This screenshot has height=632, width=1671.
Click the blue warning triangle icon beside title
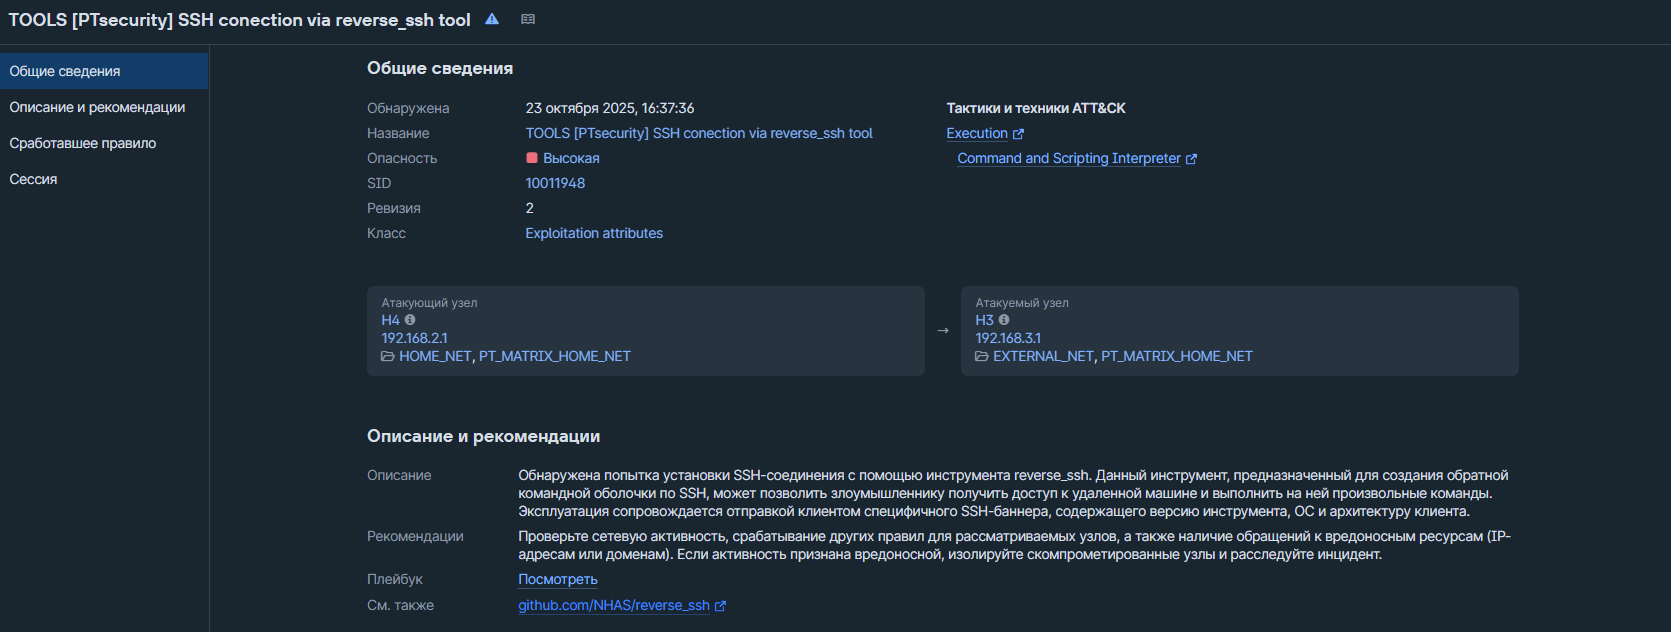[492, 19]
